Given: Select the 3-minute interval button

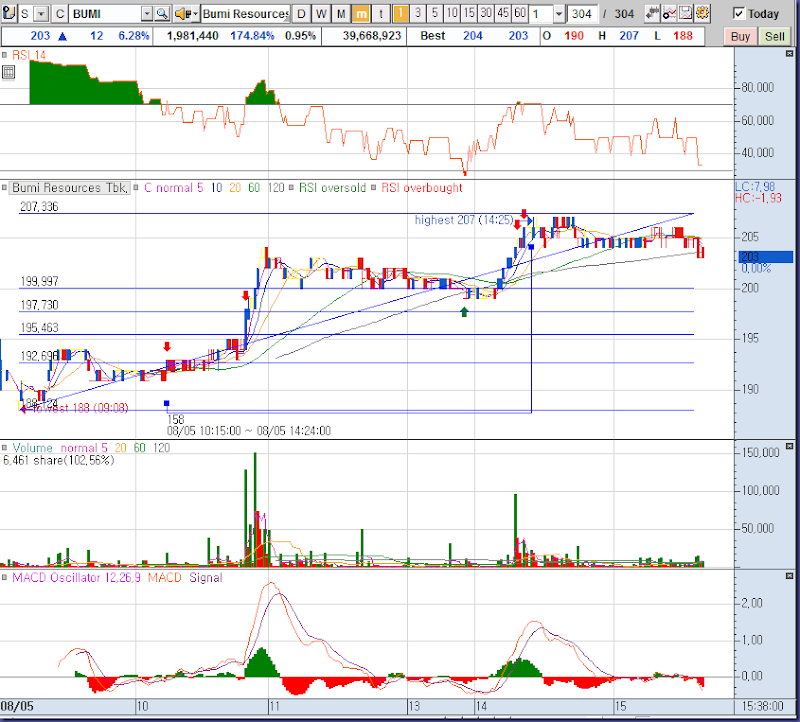Looking at the screenshot, I should click(418, 13).
